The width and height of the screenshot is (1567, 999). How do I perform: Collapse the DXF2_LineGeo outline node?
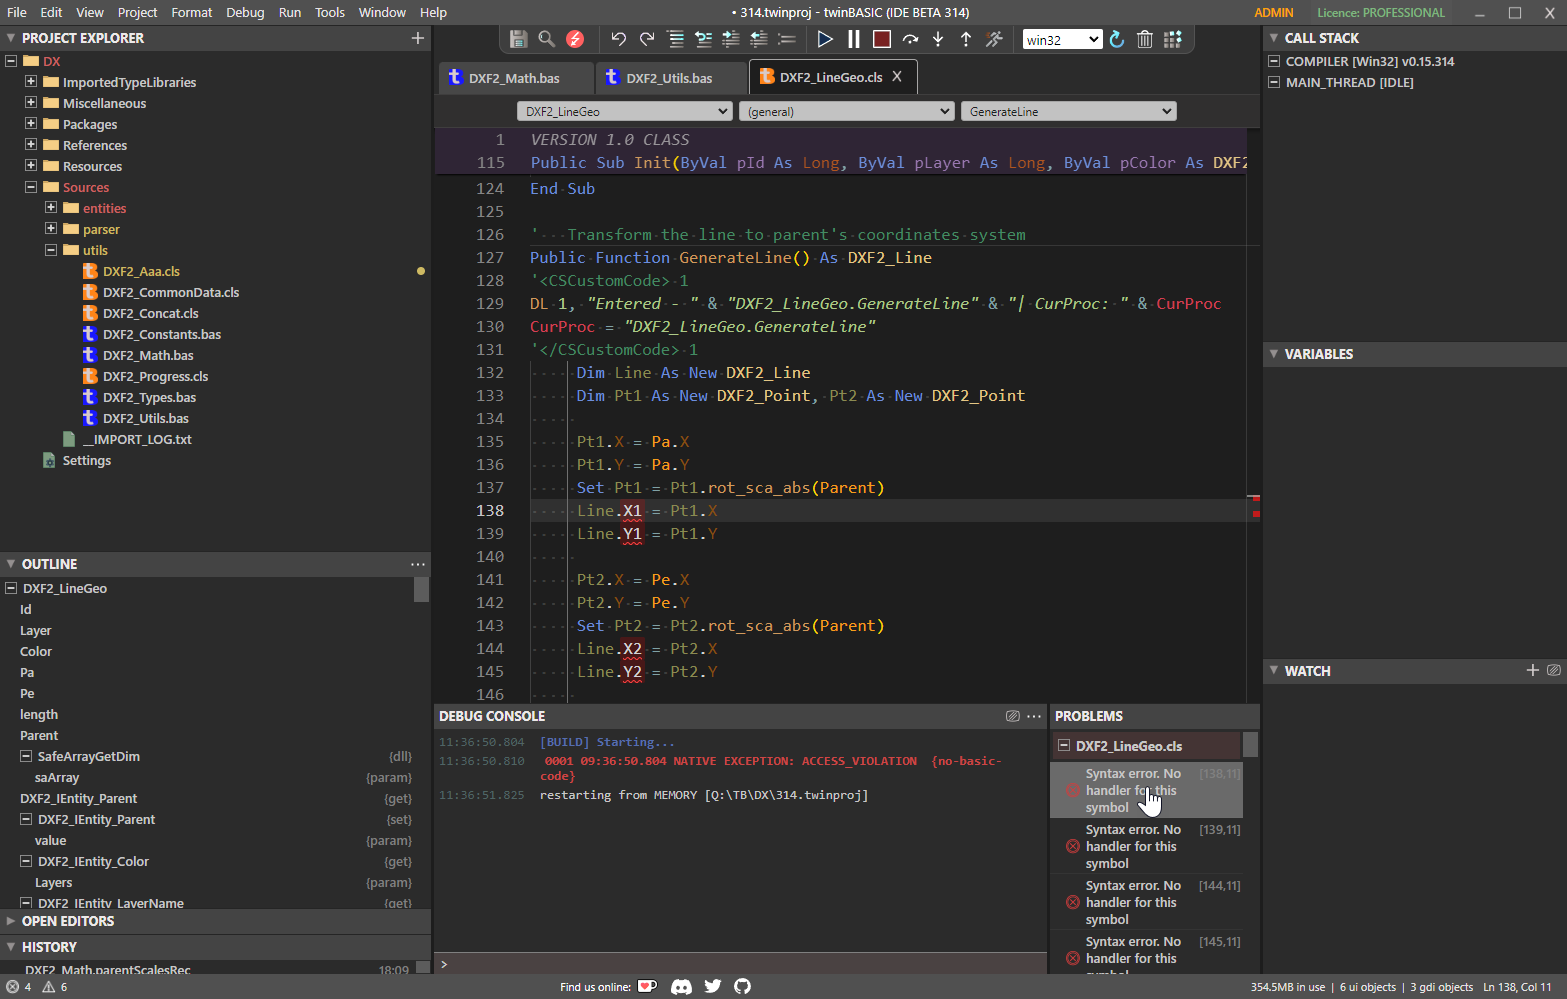click(9, 588)
